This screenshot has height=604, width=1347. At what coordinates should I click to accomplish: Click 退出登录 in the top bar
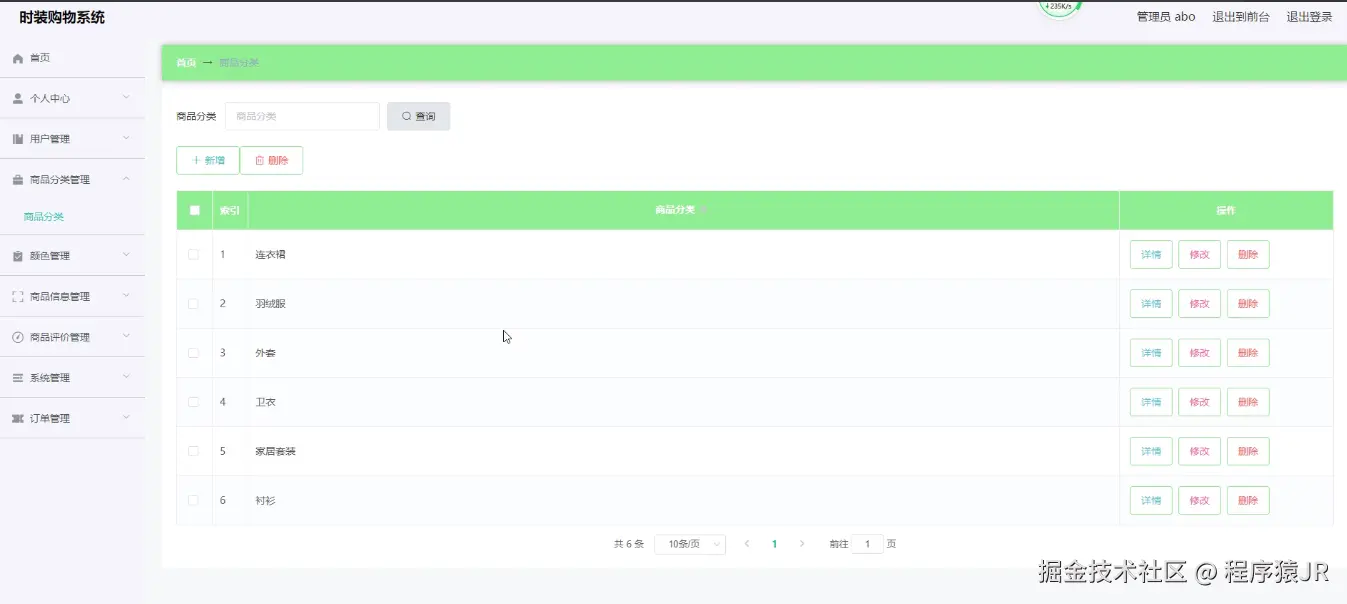[x=1309, y=17]
